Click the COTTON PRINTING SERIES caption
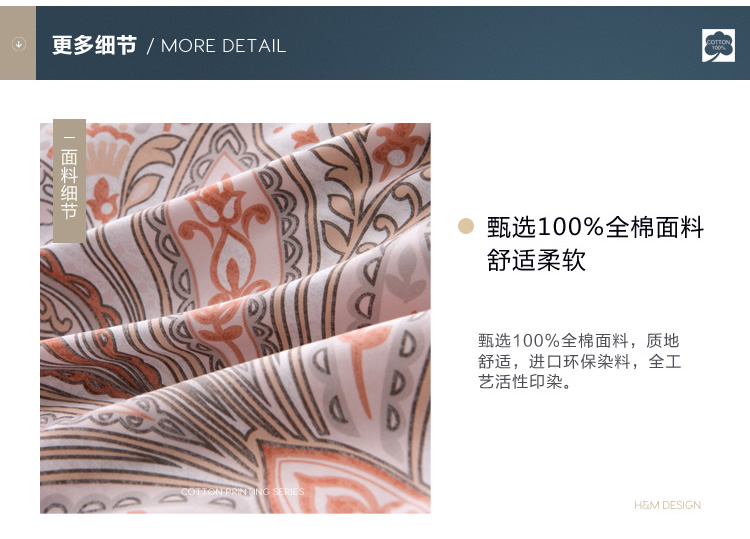The width and height of the screenshot is (750, 539). coord(242,491)
